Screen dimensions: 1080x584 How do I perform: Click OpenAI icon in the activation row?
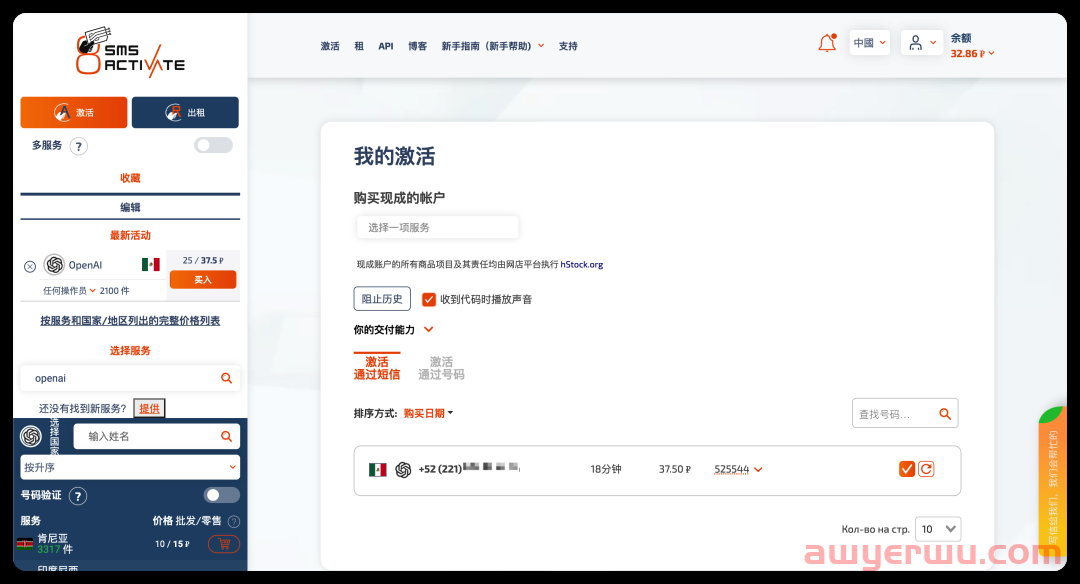click(x=404, y=470)
